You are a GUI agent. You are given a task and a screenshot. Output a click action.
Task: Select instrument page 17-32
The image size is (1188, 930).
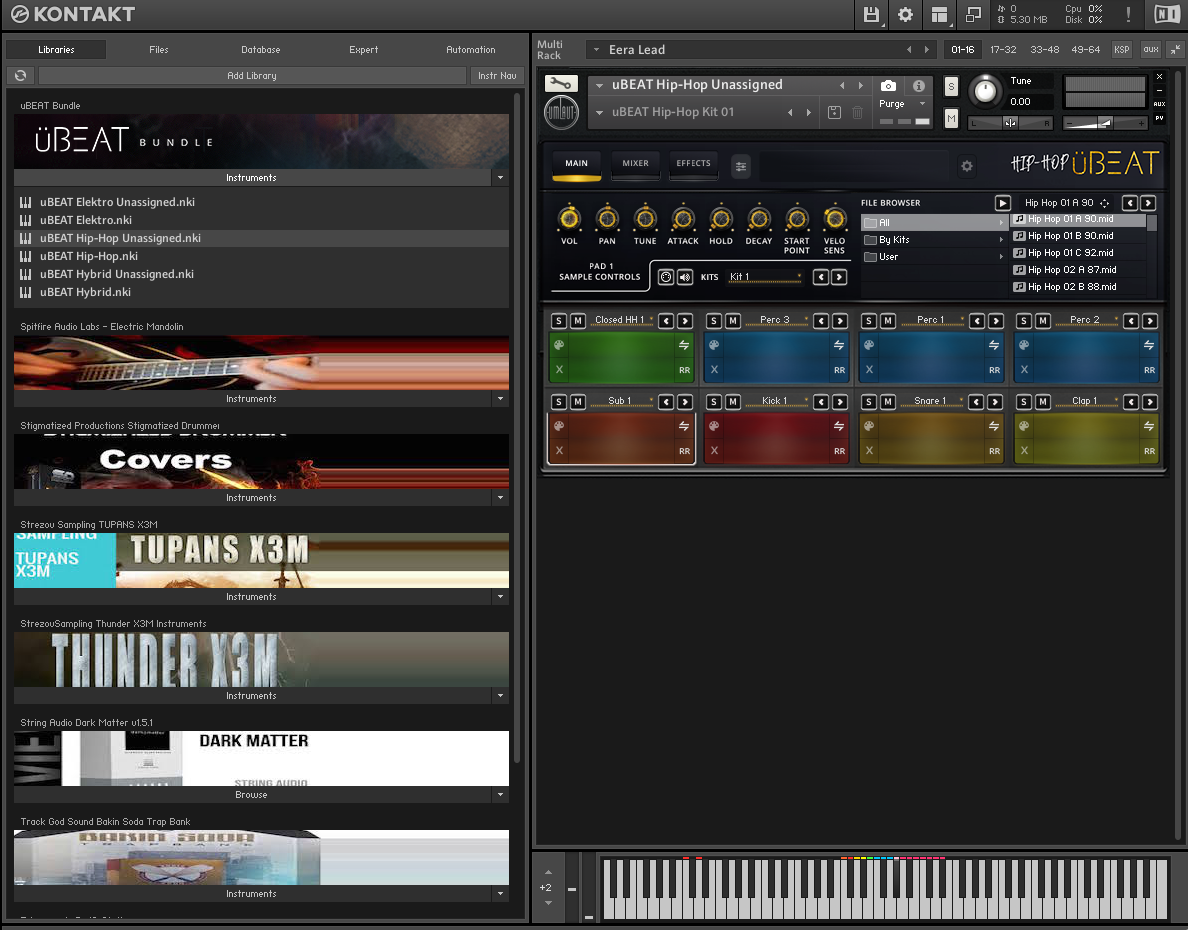[x=1003, y=50]
